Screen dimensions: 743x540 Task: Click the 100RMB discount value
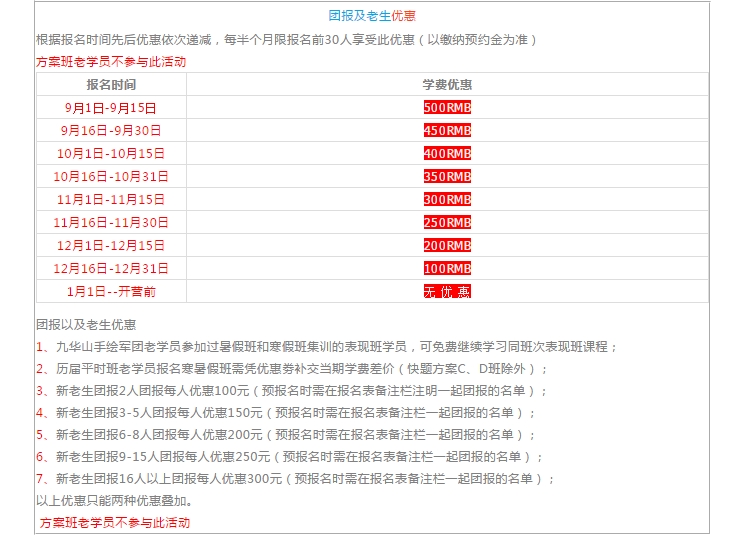pos(447,269)
